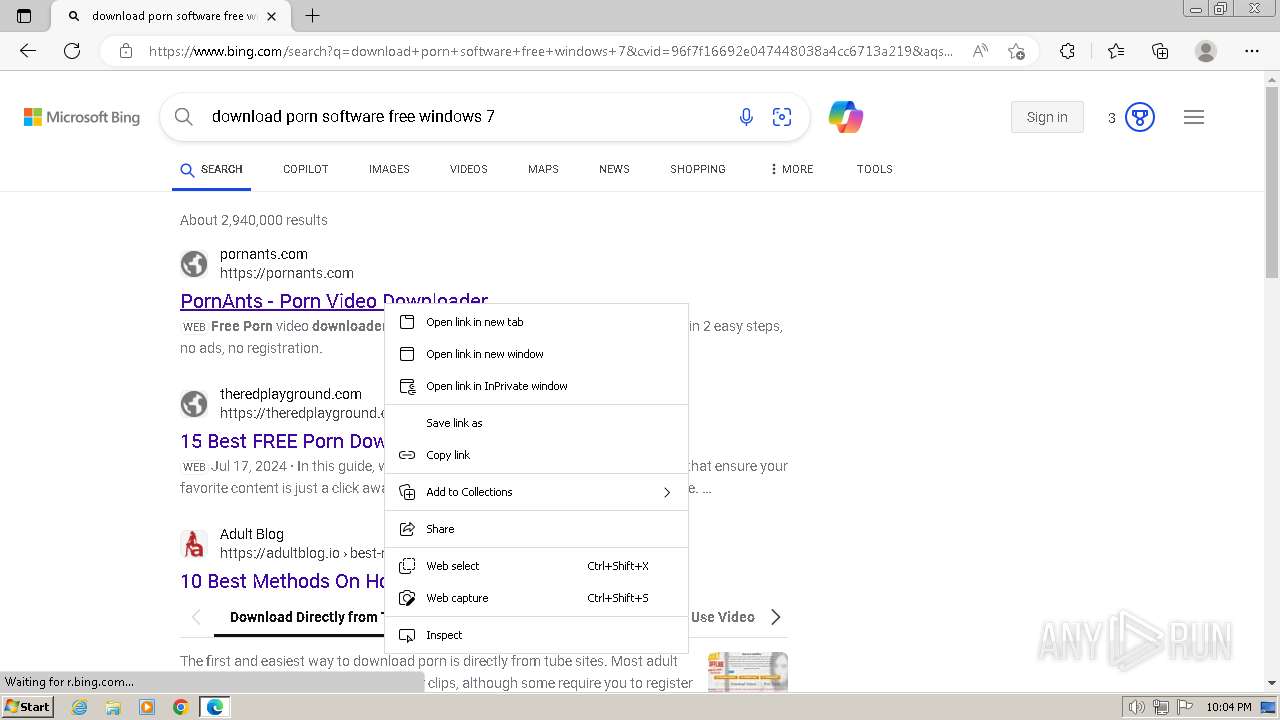Choose Open link in new window
This screenshot has height=720, width=1280.
pyautogui.click(x=536, y=354)
